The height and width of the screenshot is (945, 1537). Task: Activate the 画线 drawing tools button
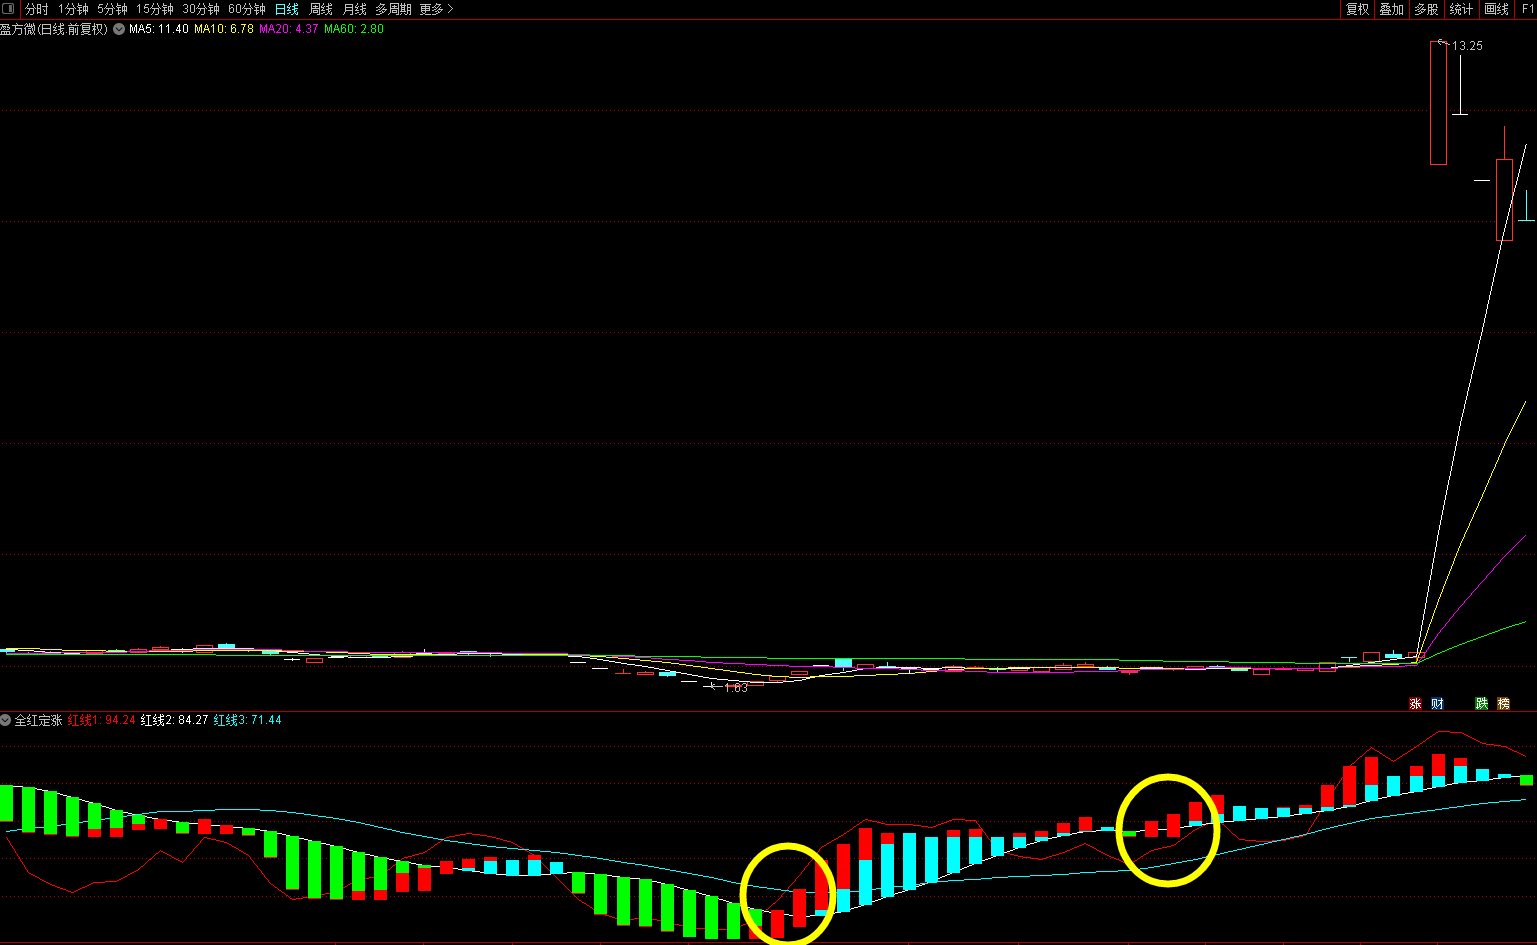tap(1497, 9)
